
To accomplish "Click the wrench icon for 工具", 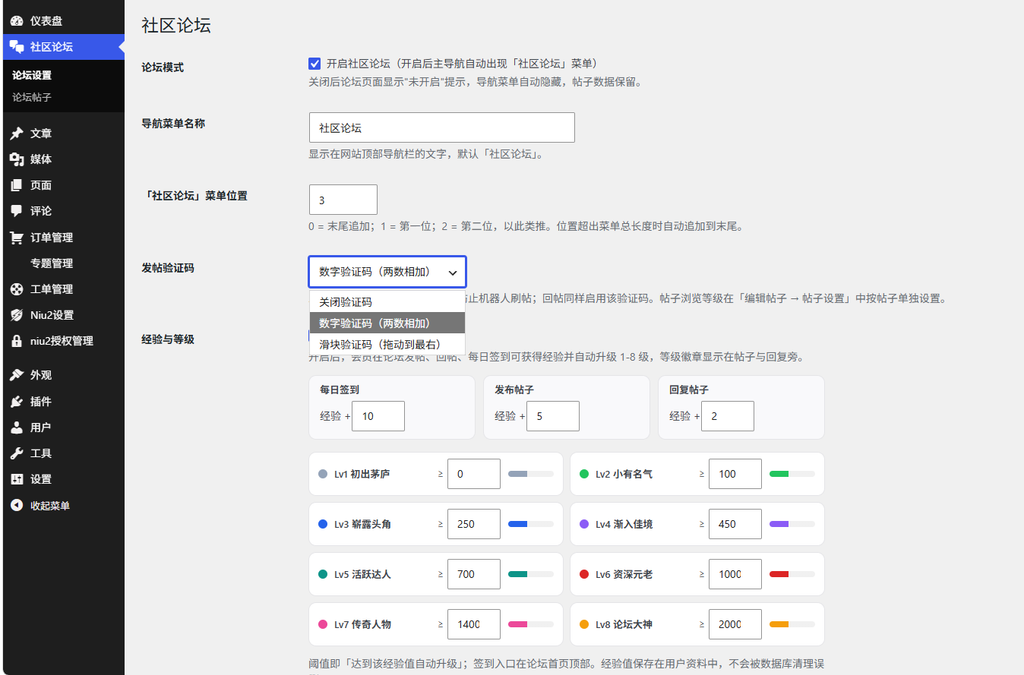I will click(17, 453).
